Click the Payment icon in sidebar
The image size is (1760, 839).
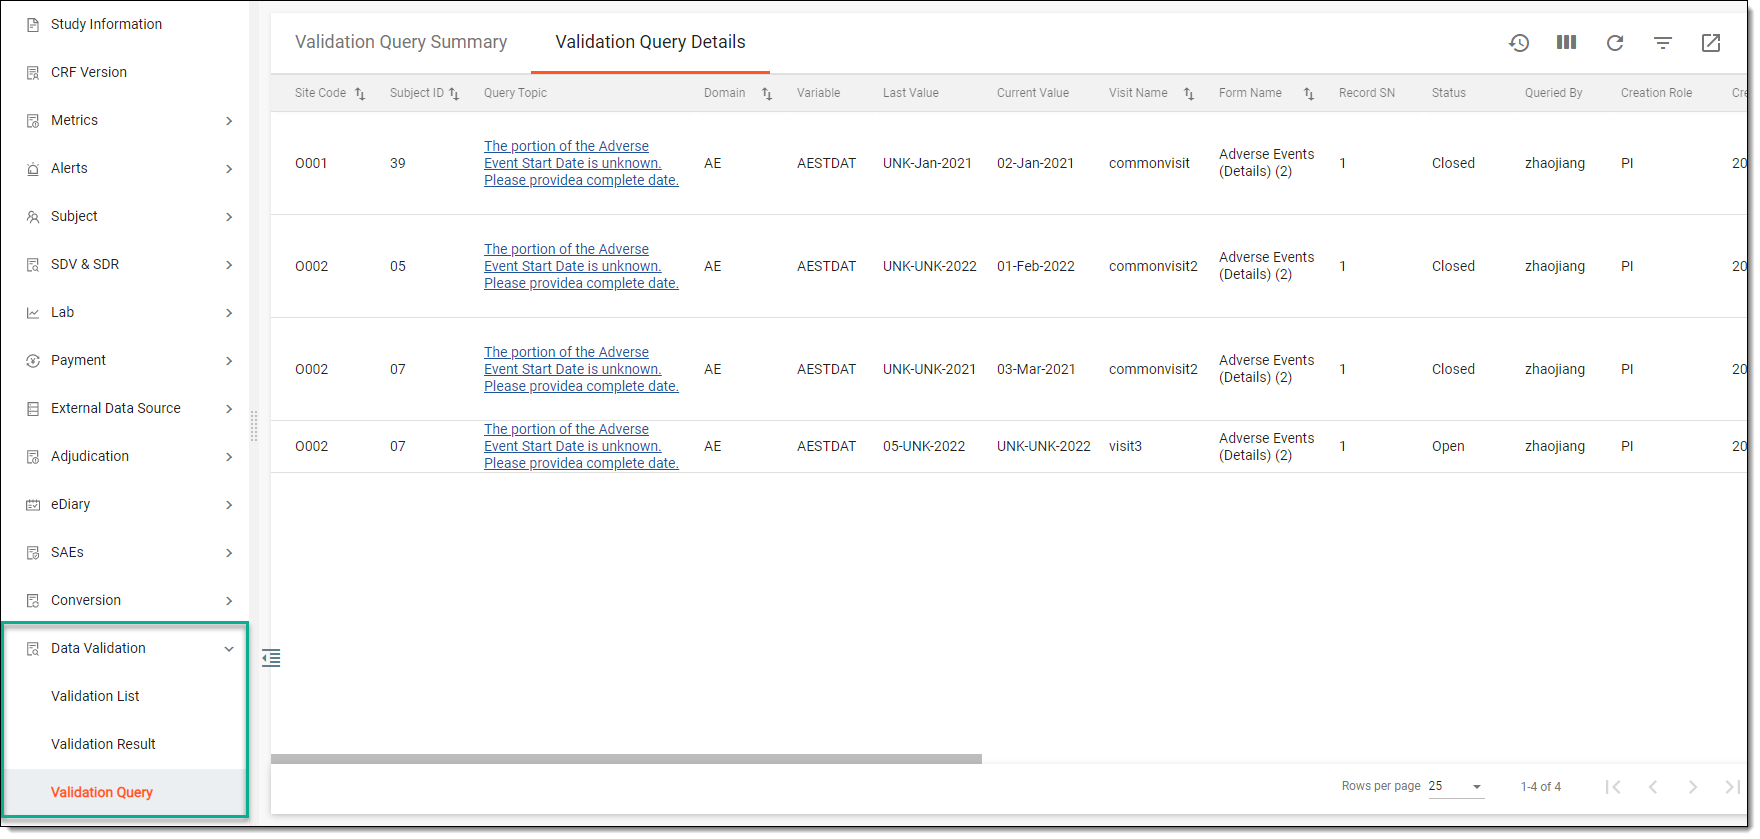tap(33, 361)
